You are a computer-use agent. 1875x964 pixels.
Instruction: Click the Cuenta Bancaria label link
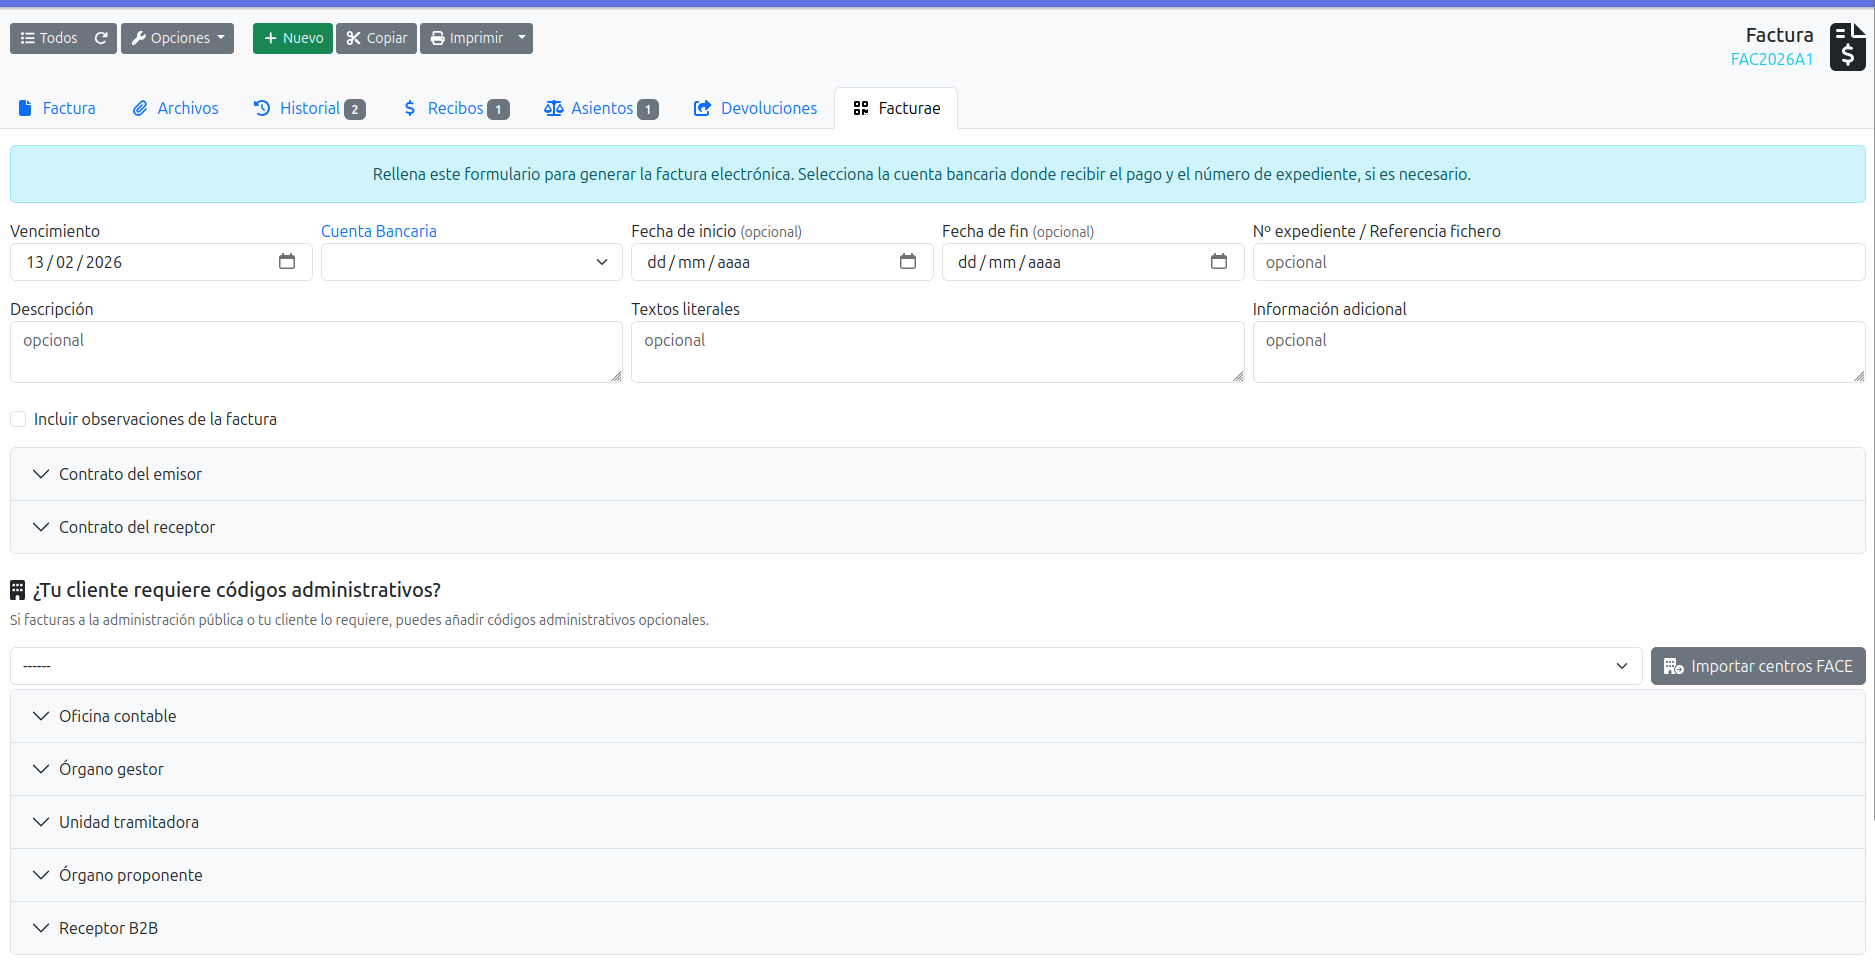click(378, 231)
